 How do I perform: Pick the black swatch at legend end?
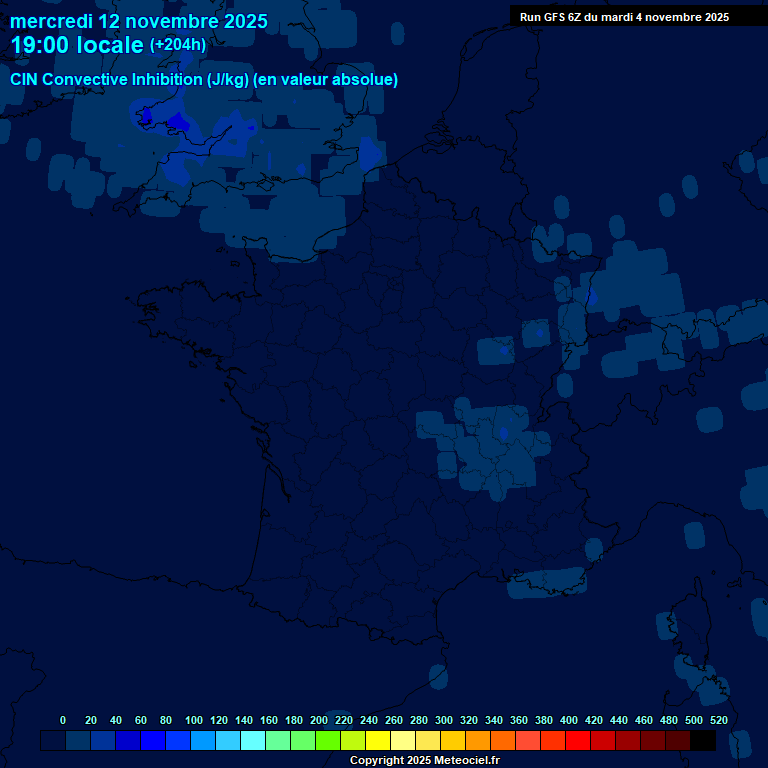point(703,741)
